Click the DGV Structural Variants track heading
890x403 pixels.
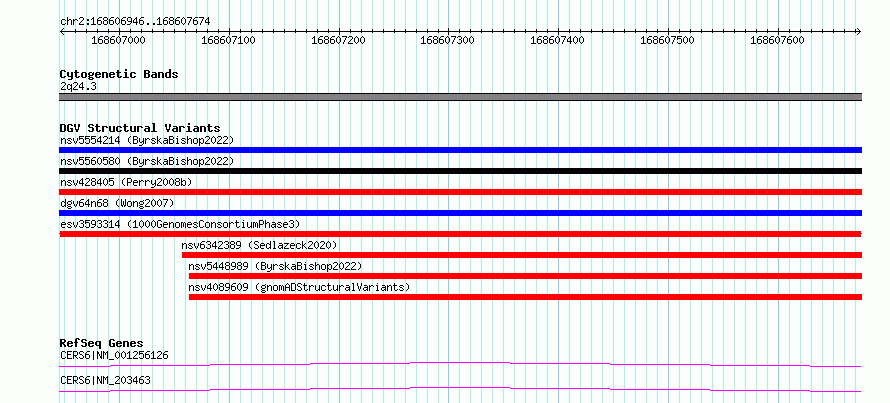140,128
